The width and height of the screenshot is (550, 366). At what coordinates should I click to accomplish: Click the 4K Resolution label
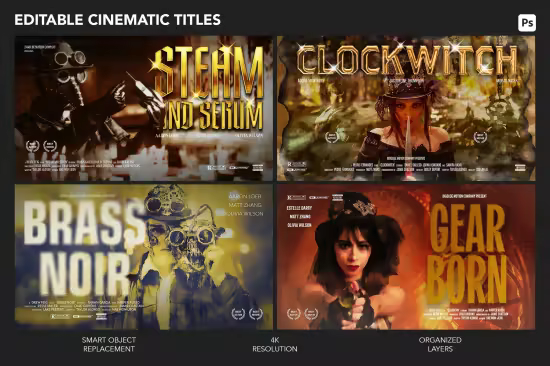point(275,344)
